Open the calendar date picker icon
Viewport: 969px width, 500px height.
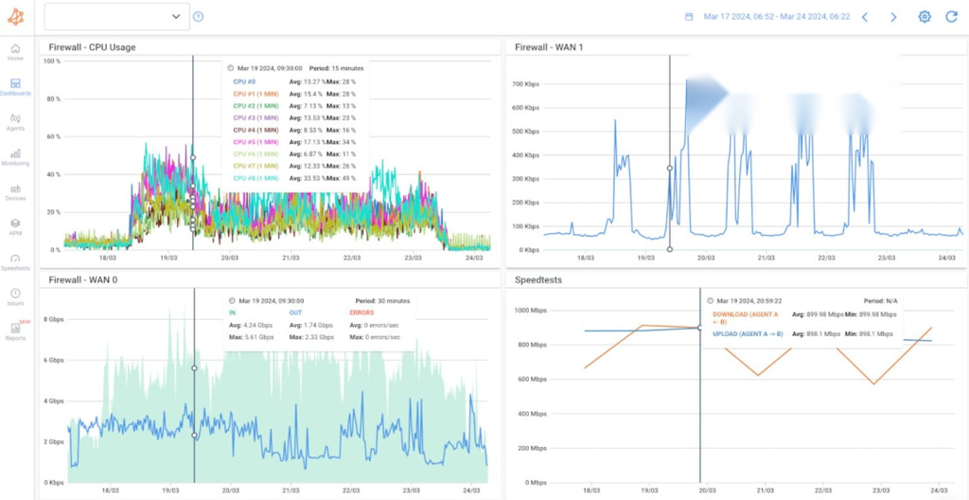(x=689, y=17)
